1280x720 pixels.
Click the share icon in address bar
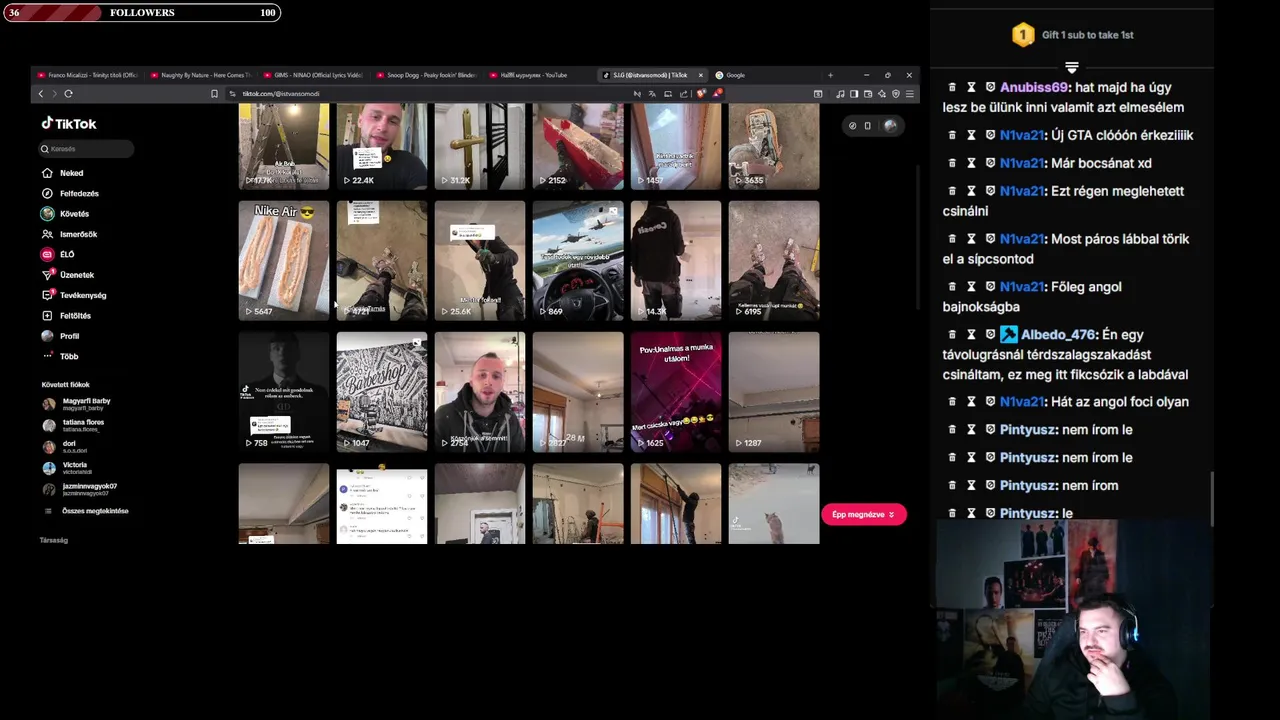click(683, 94)
